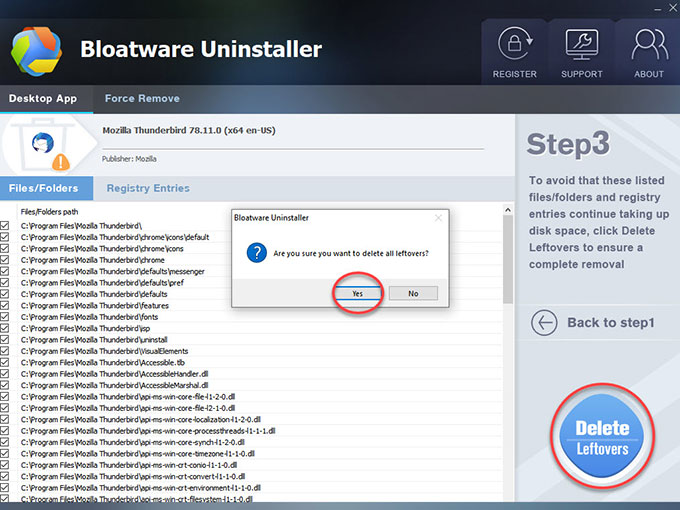
Task: Confirm deletion by clicking Yes
Action: click(x=357, y=294)
